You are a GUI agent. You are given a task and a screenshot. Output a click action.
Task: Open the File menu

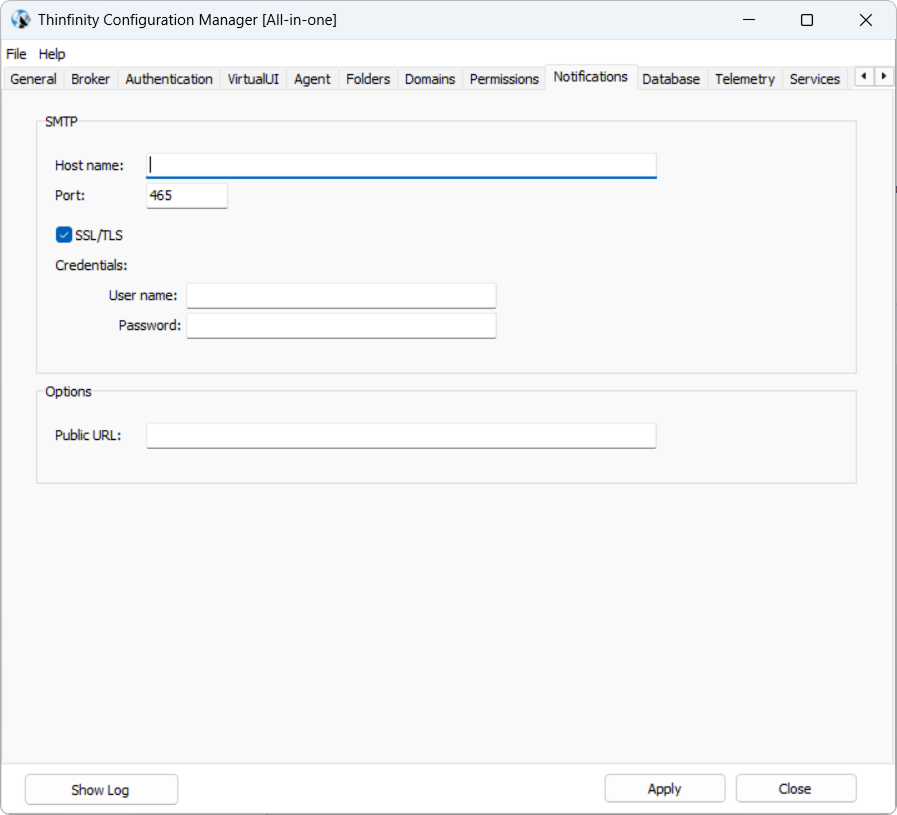16,54
